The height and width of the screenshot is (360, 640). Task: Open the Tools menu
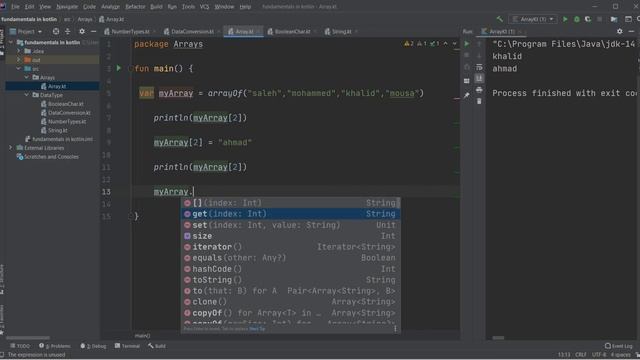coord(188,7)
